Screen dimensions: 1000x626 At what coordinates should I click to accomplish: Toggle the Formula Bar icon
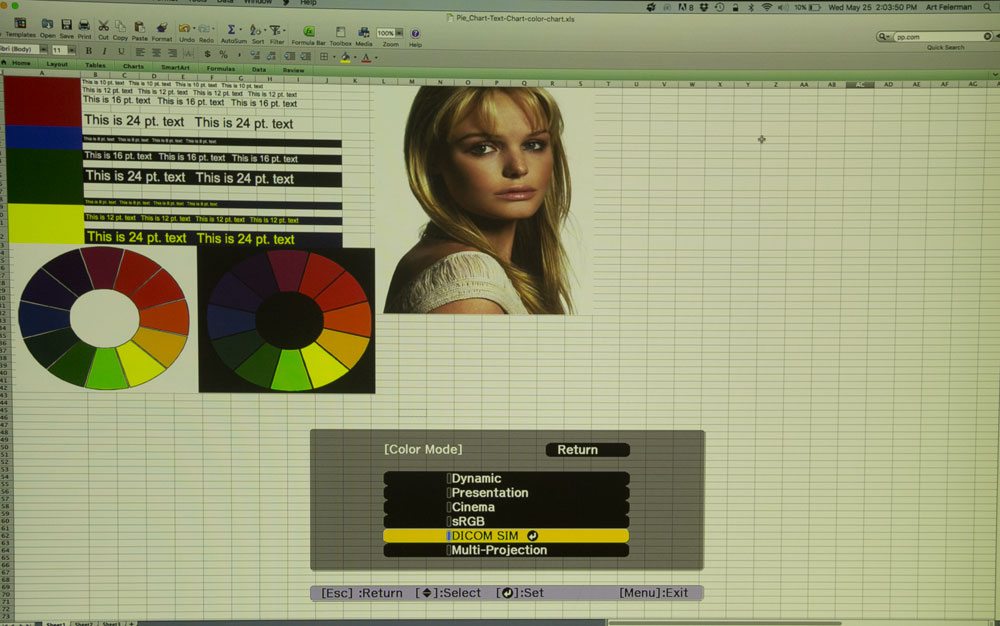pyautogui.click(x=309, y=32)
